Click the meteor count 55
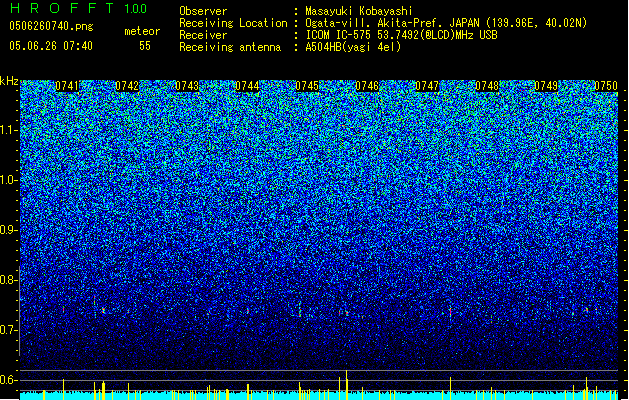Screen dimensions: 629x400 click(x=145, y=46)
